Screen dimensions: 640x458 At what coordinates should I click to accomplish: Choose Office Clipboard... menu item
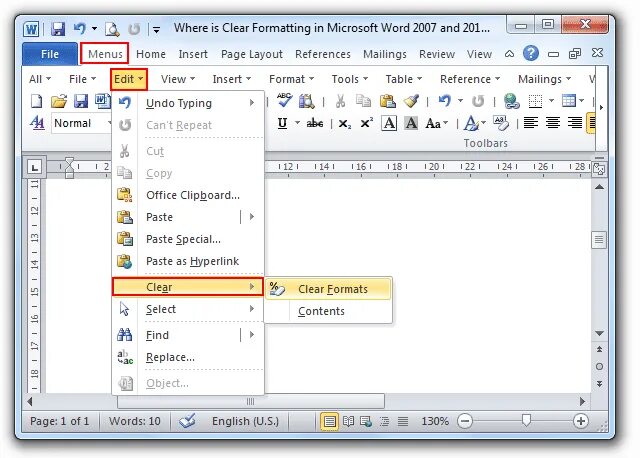tap(188, 195)
